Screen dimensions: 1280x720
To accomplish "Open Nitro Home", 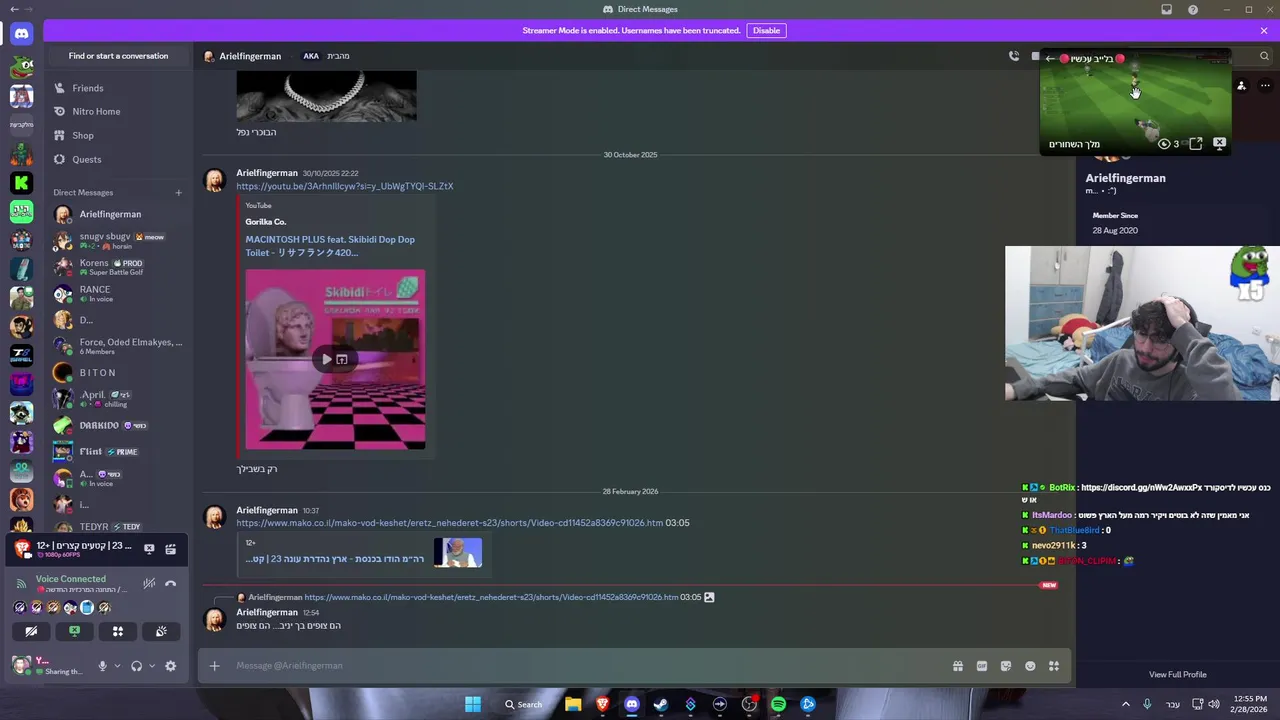I will coord(118,112).
